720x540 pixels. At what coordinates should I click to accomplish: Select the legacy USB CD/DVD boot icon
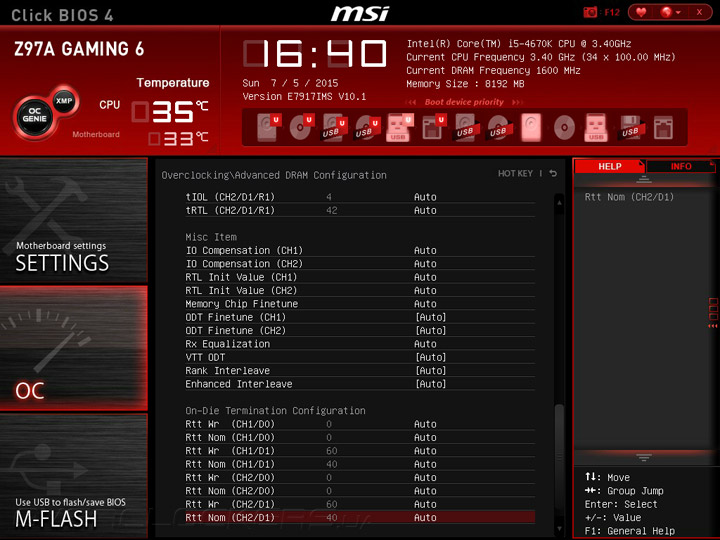pyautogui.click(x=499, y=127)
